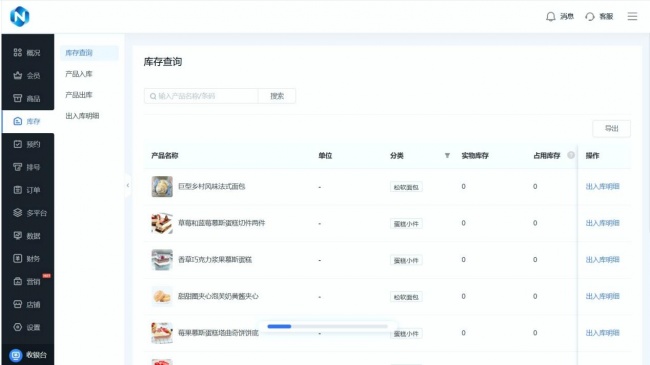This screenshot has height=365, width=650.
Task: Click the 导出 export button
Action: pos(611,129)
